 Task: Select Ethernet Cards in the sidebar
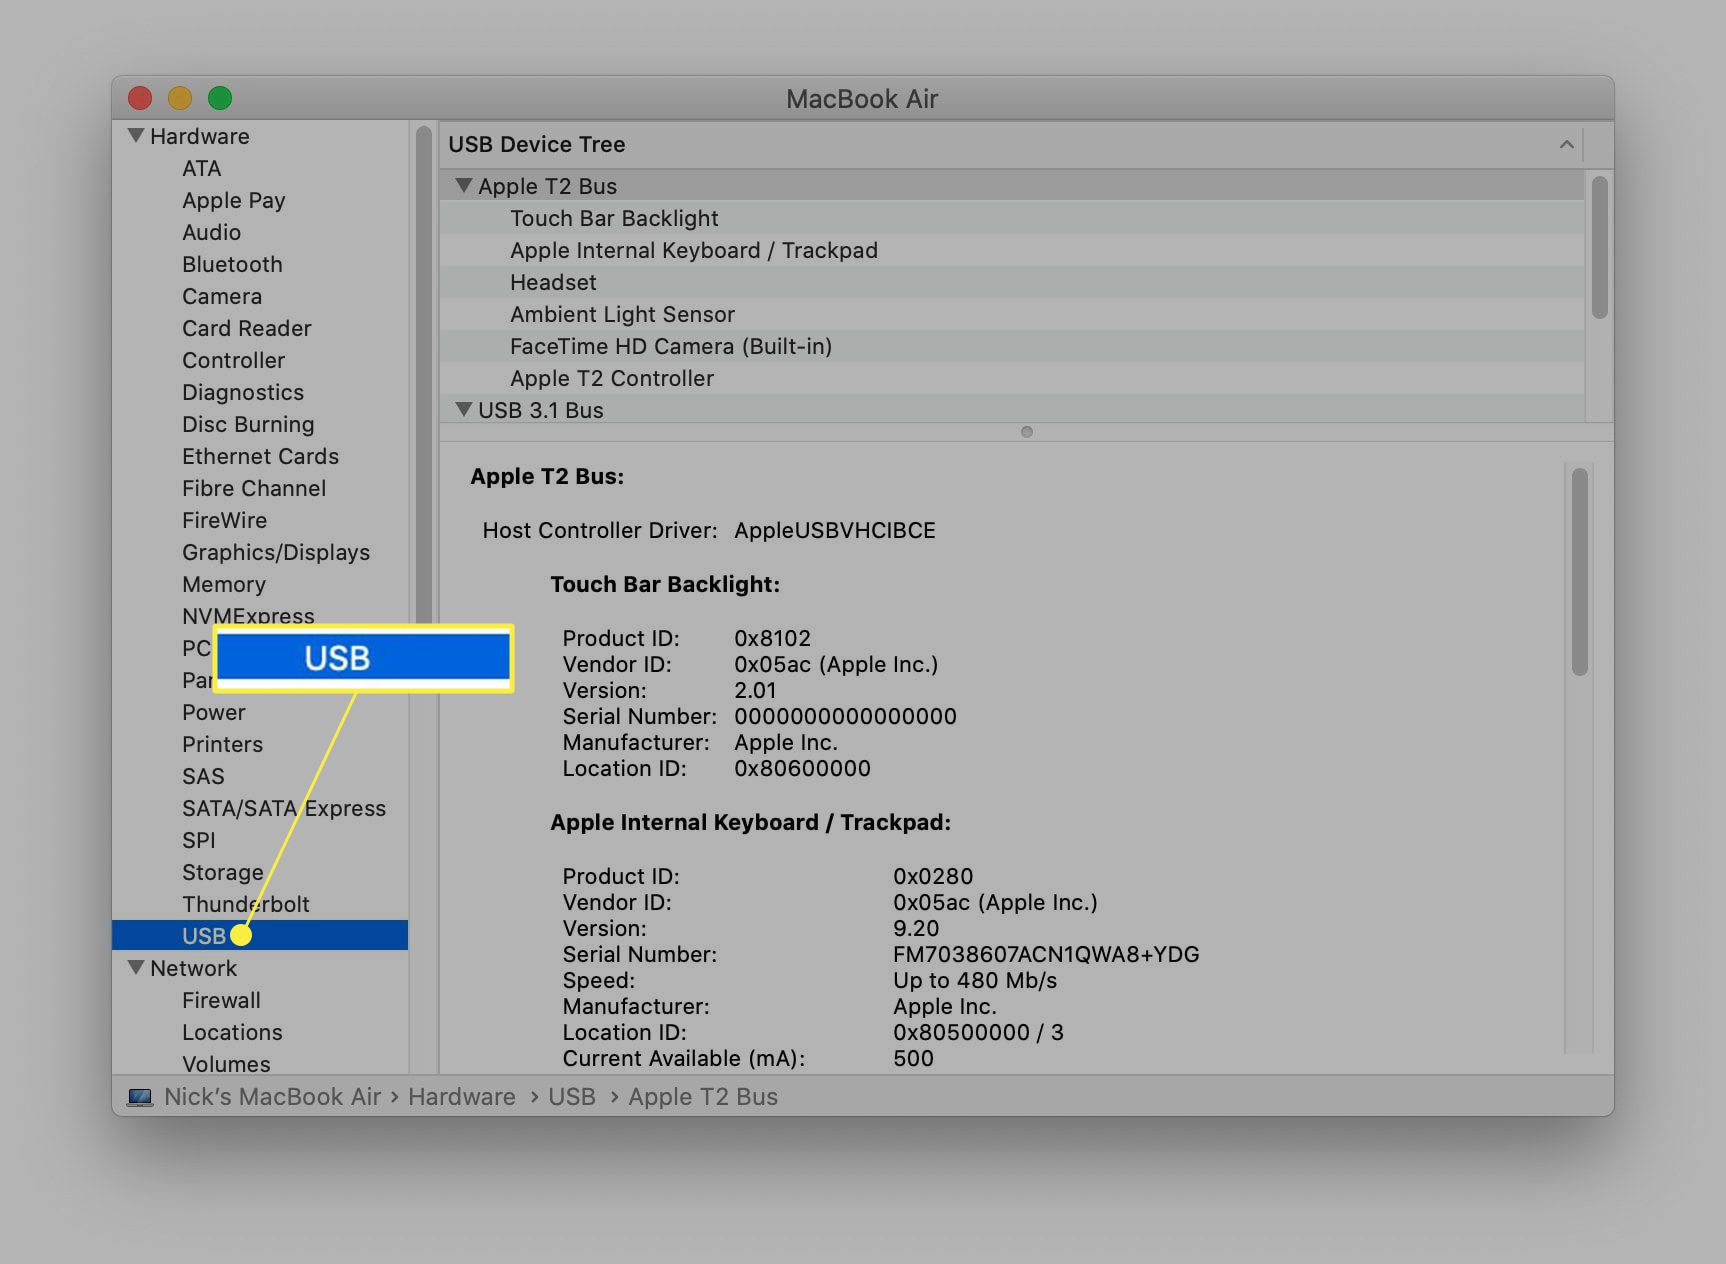pyautogui.click(x=260, y=456)
